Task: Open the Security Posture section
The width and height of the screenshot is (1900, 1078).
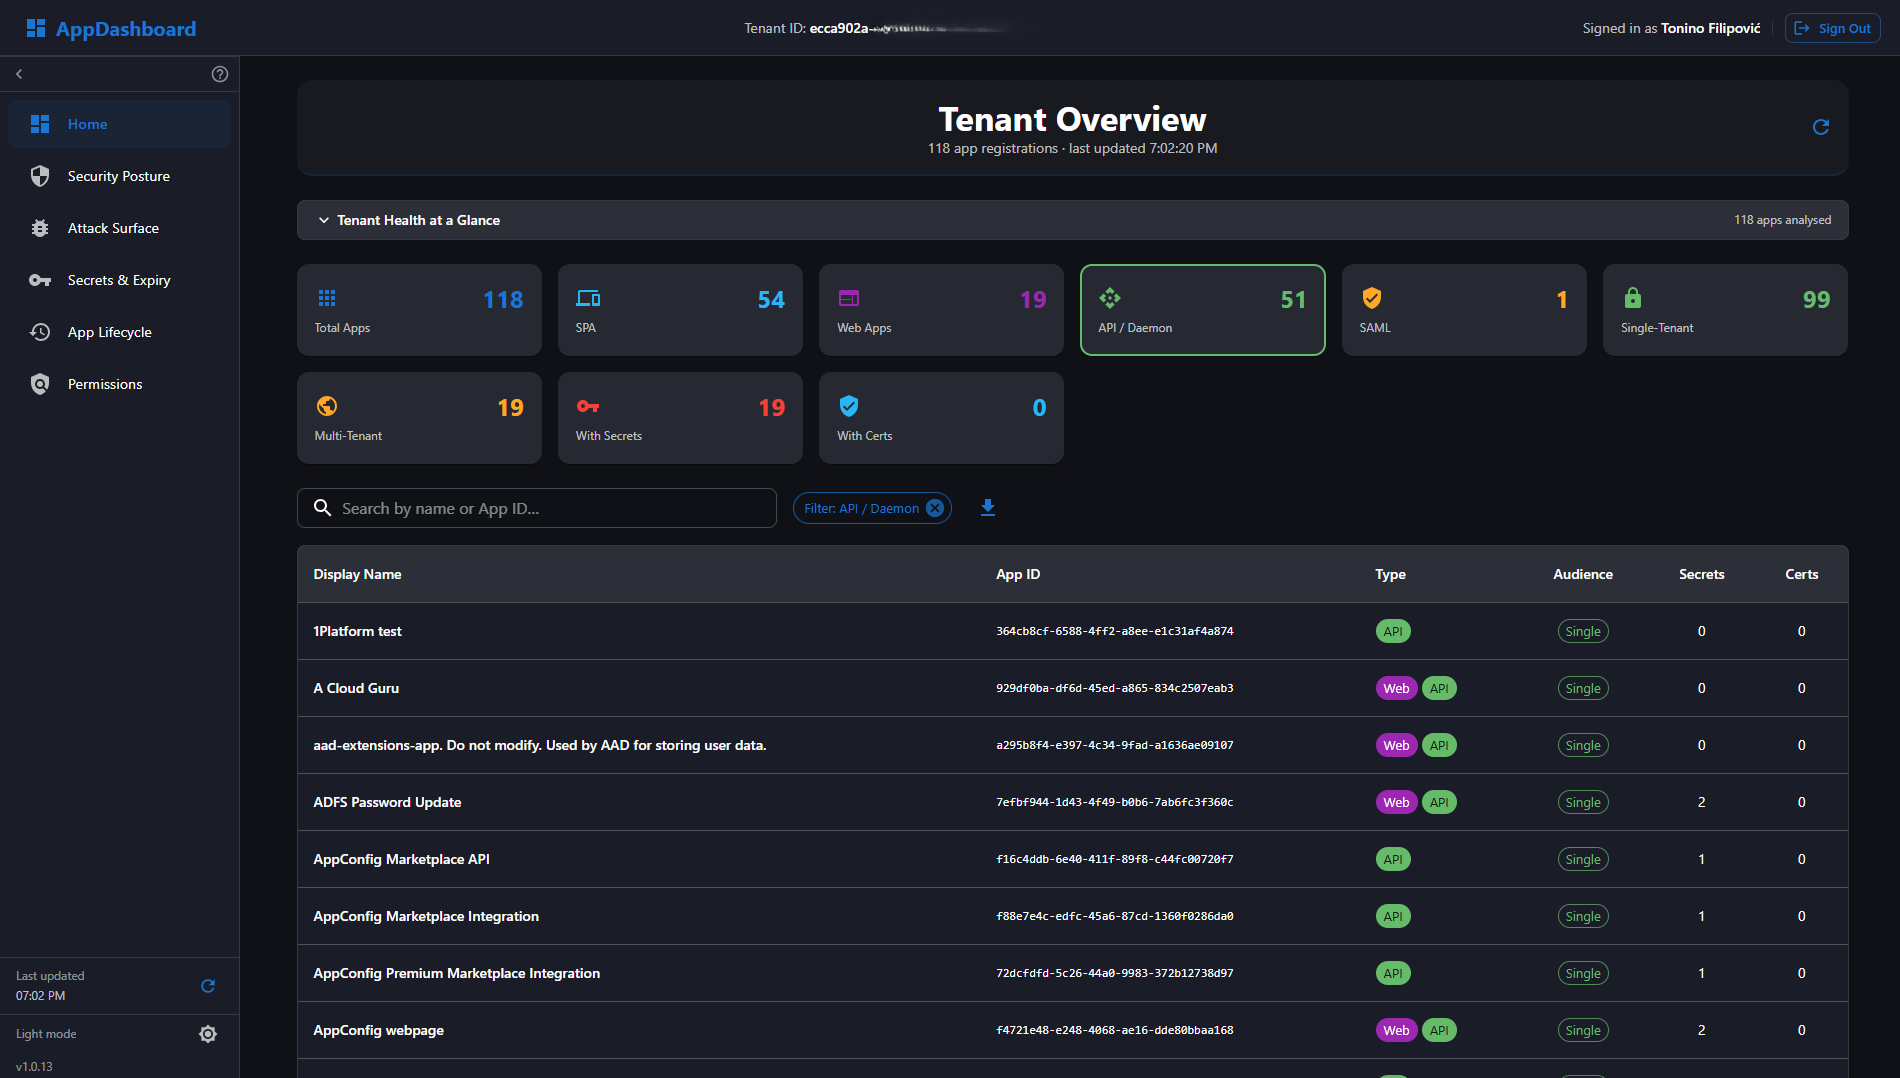Action: [x=118, y=176]
